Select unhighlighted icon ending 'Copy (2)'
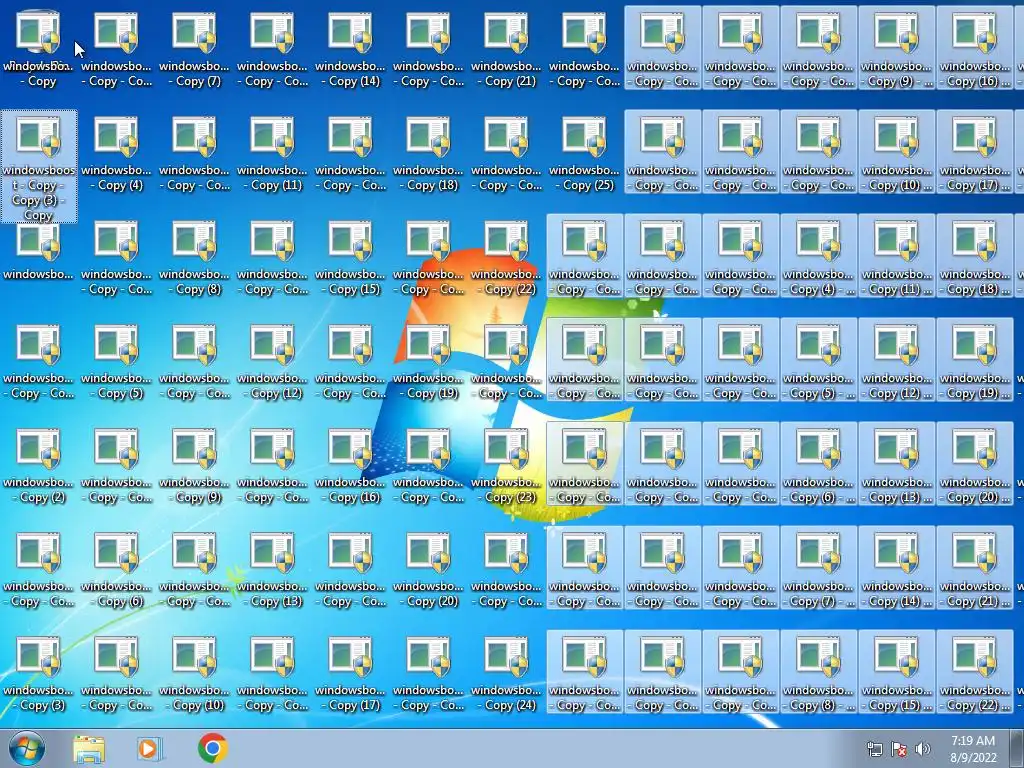1024x768 pixels. pyautogui.click(x=39, y=466)
